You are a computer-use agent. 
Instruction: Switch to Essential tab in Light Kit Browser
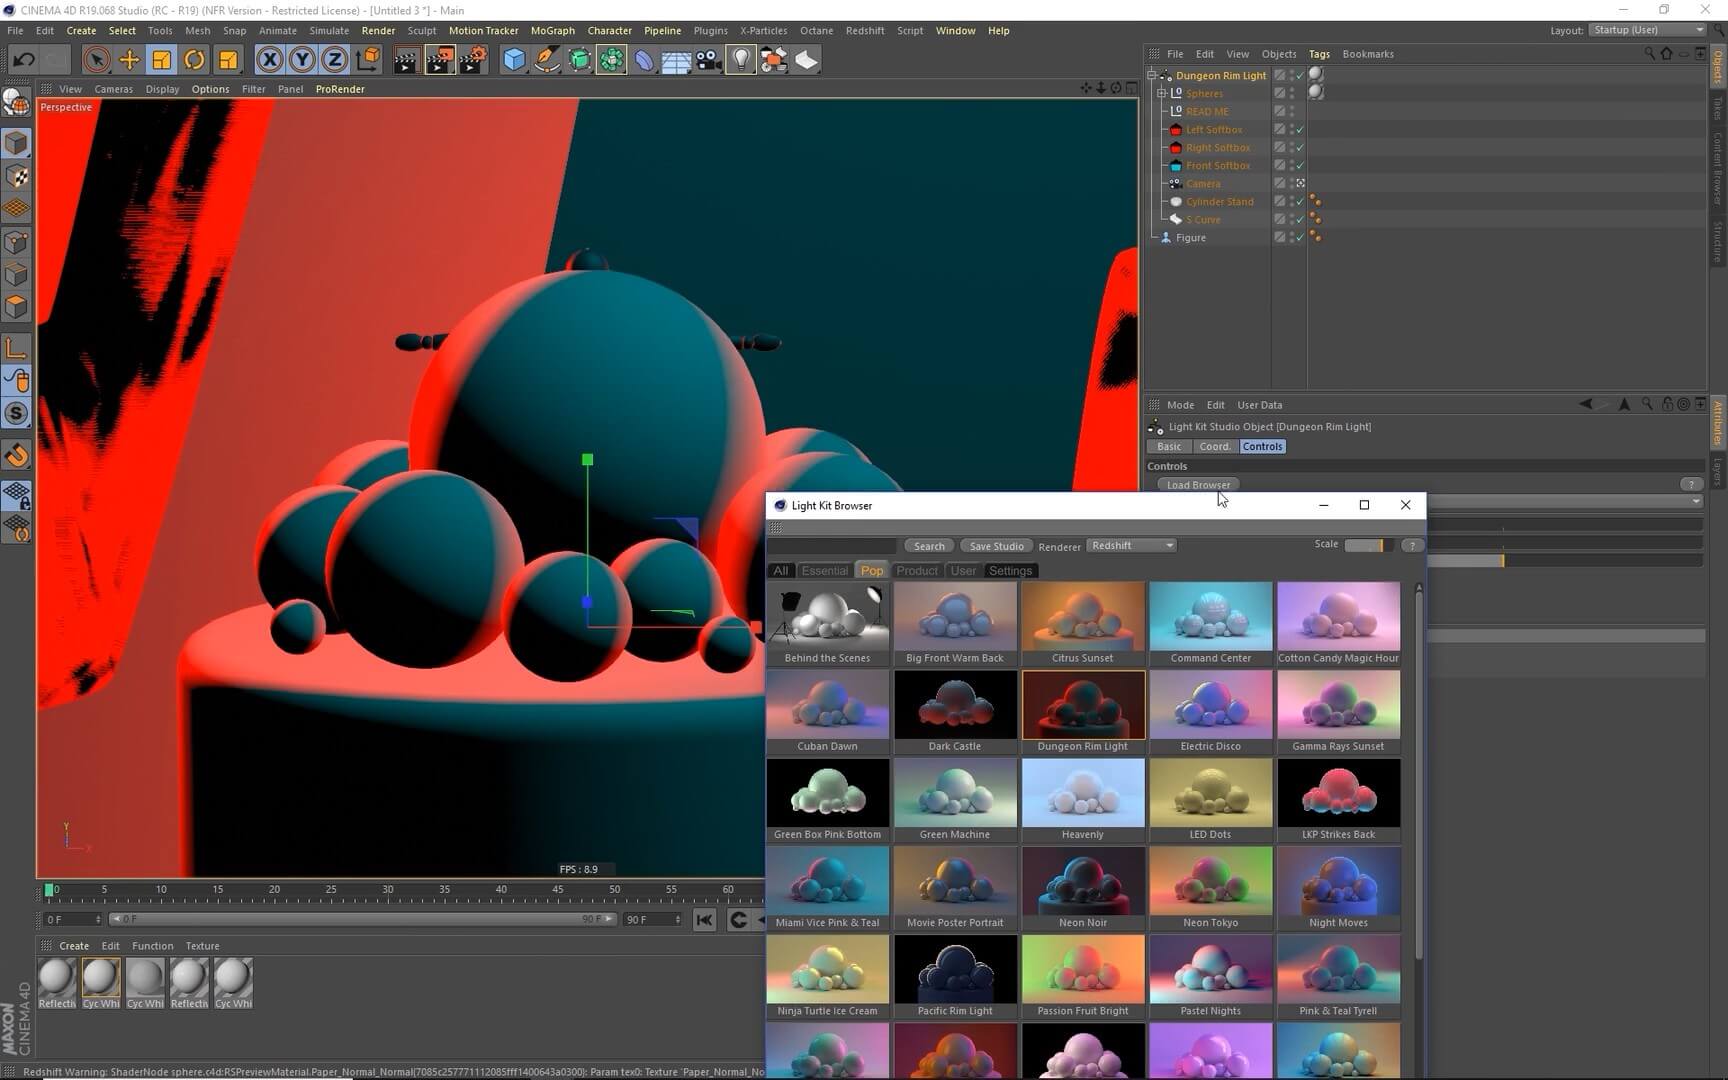pyautogui.click(x=824, y=571)
